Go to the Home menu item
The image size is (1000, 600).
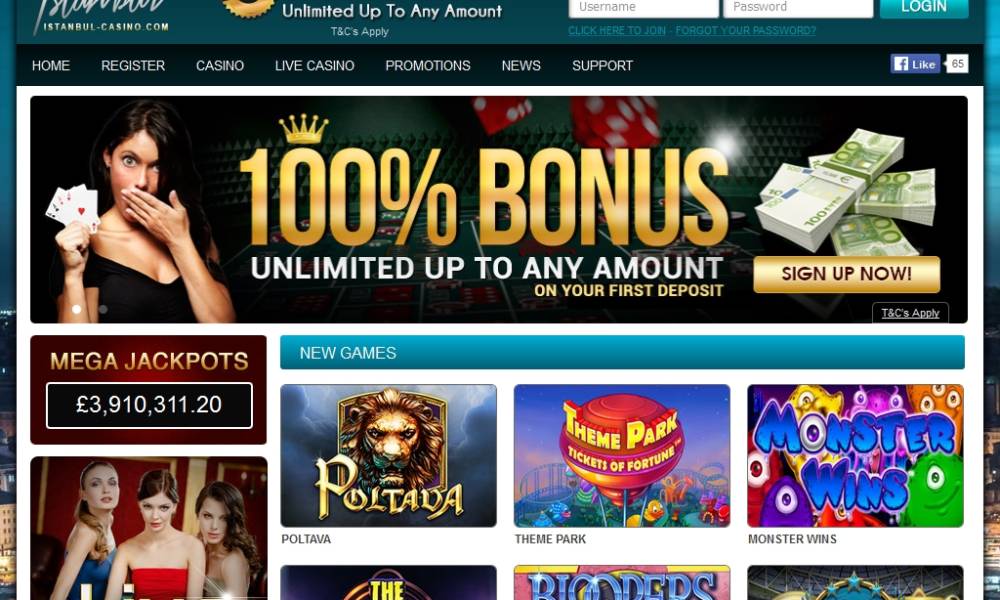(51, 66)
